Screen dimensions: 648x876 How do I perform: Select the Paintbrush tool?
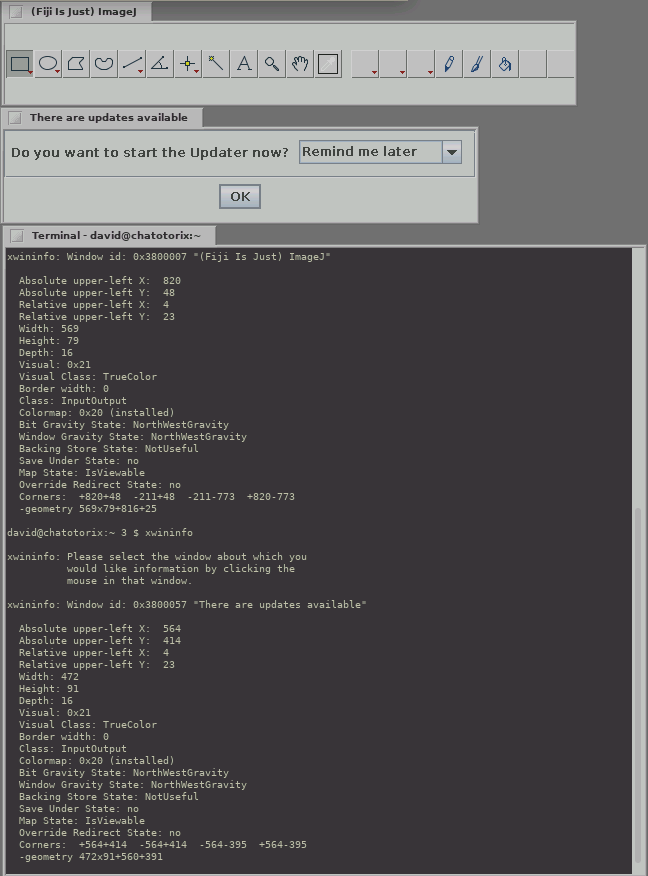[x=477, y=65]
